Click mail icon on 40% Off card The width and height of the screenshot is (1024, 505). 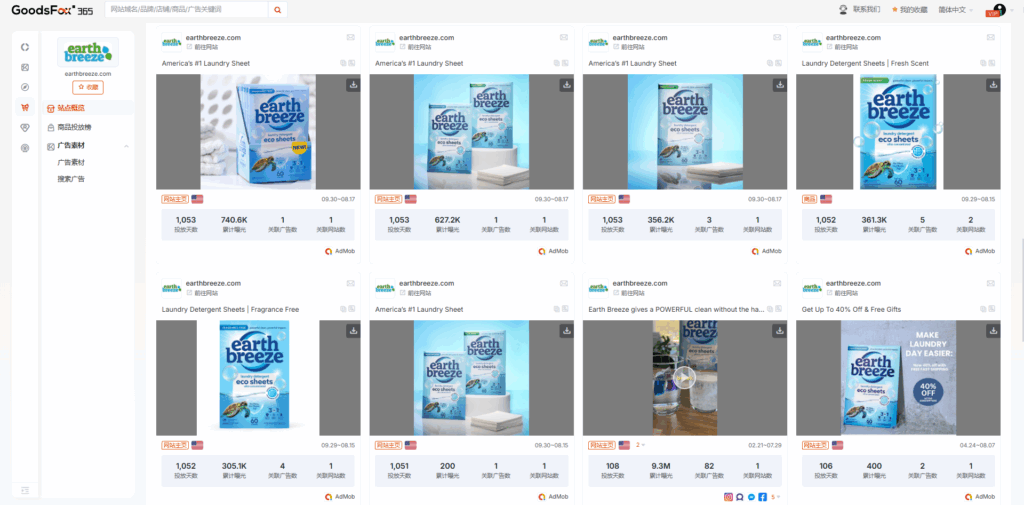click(991, 284)
